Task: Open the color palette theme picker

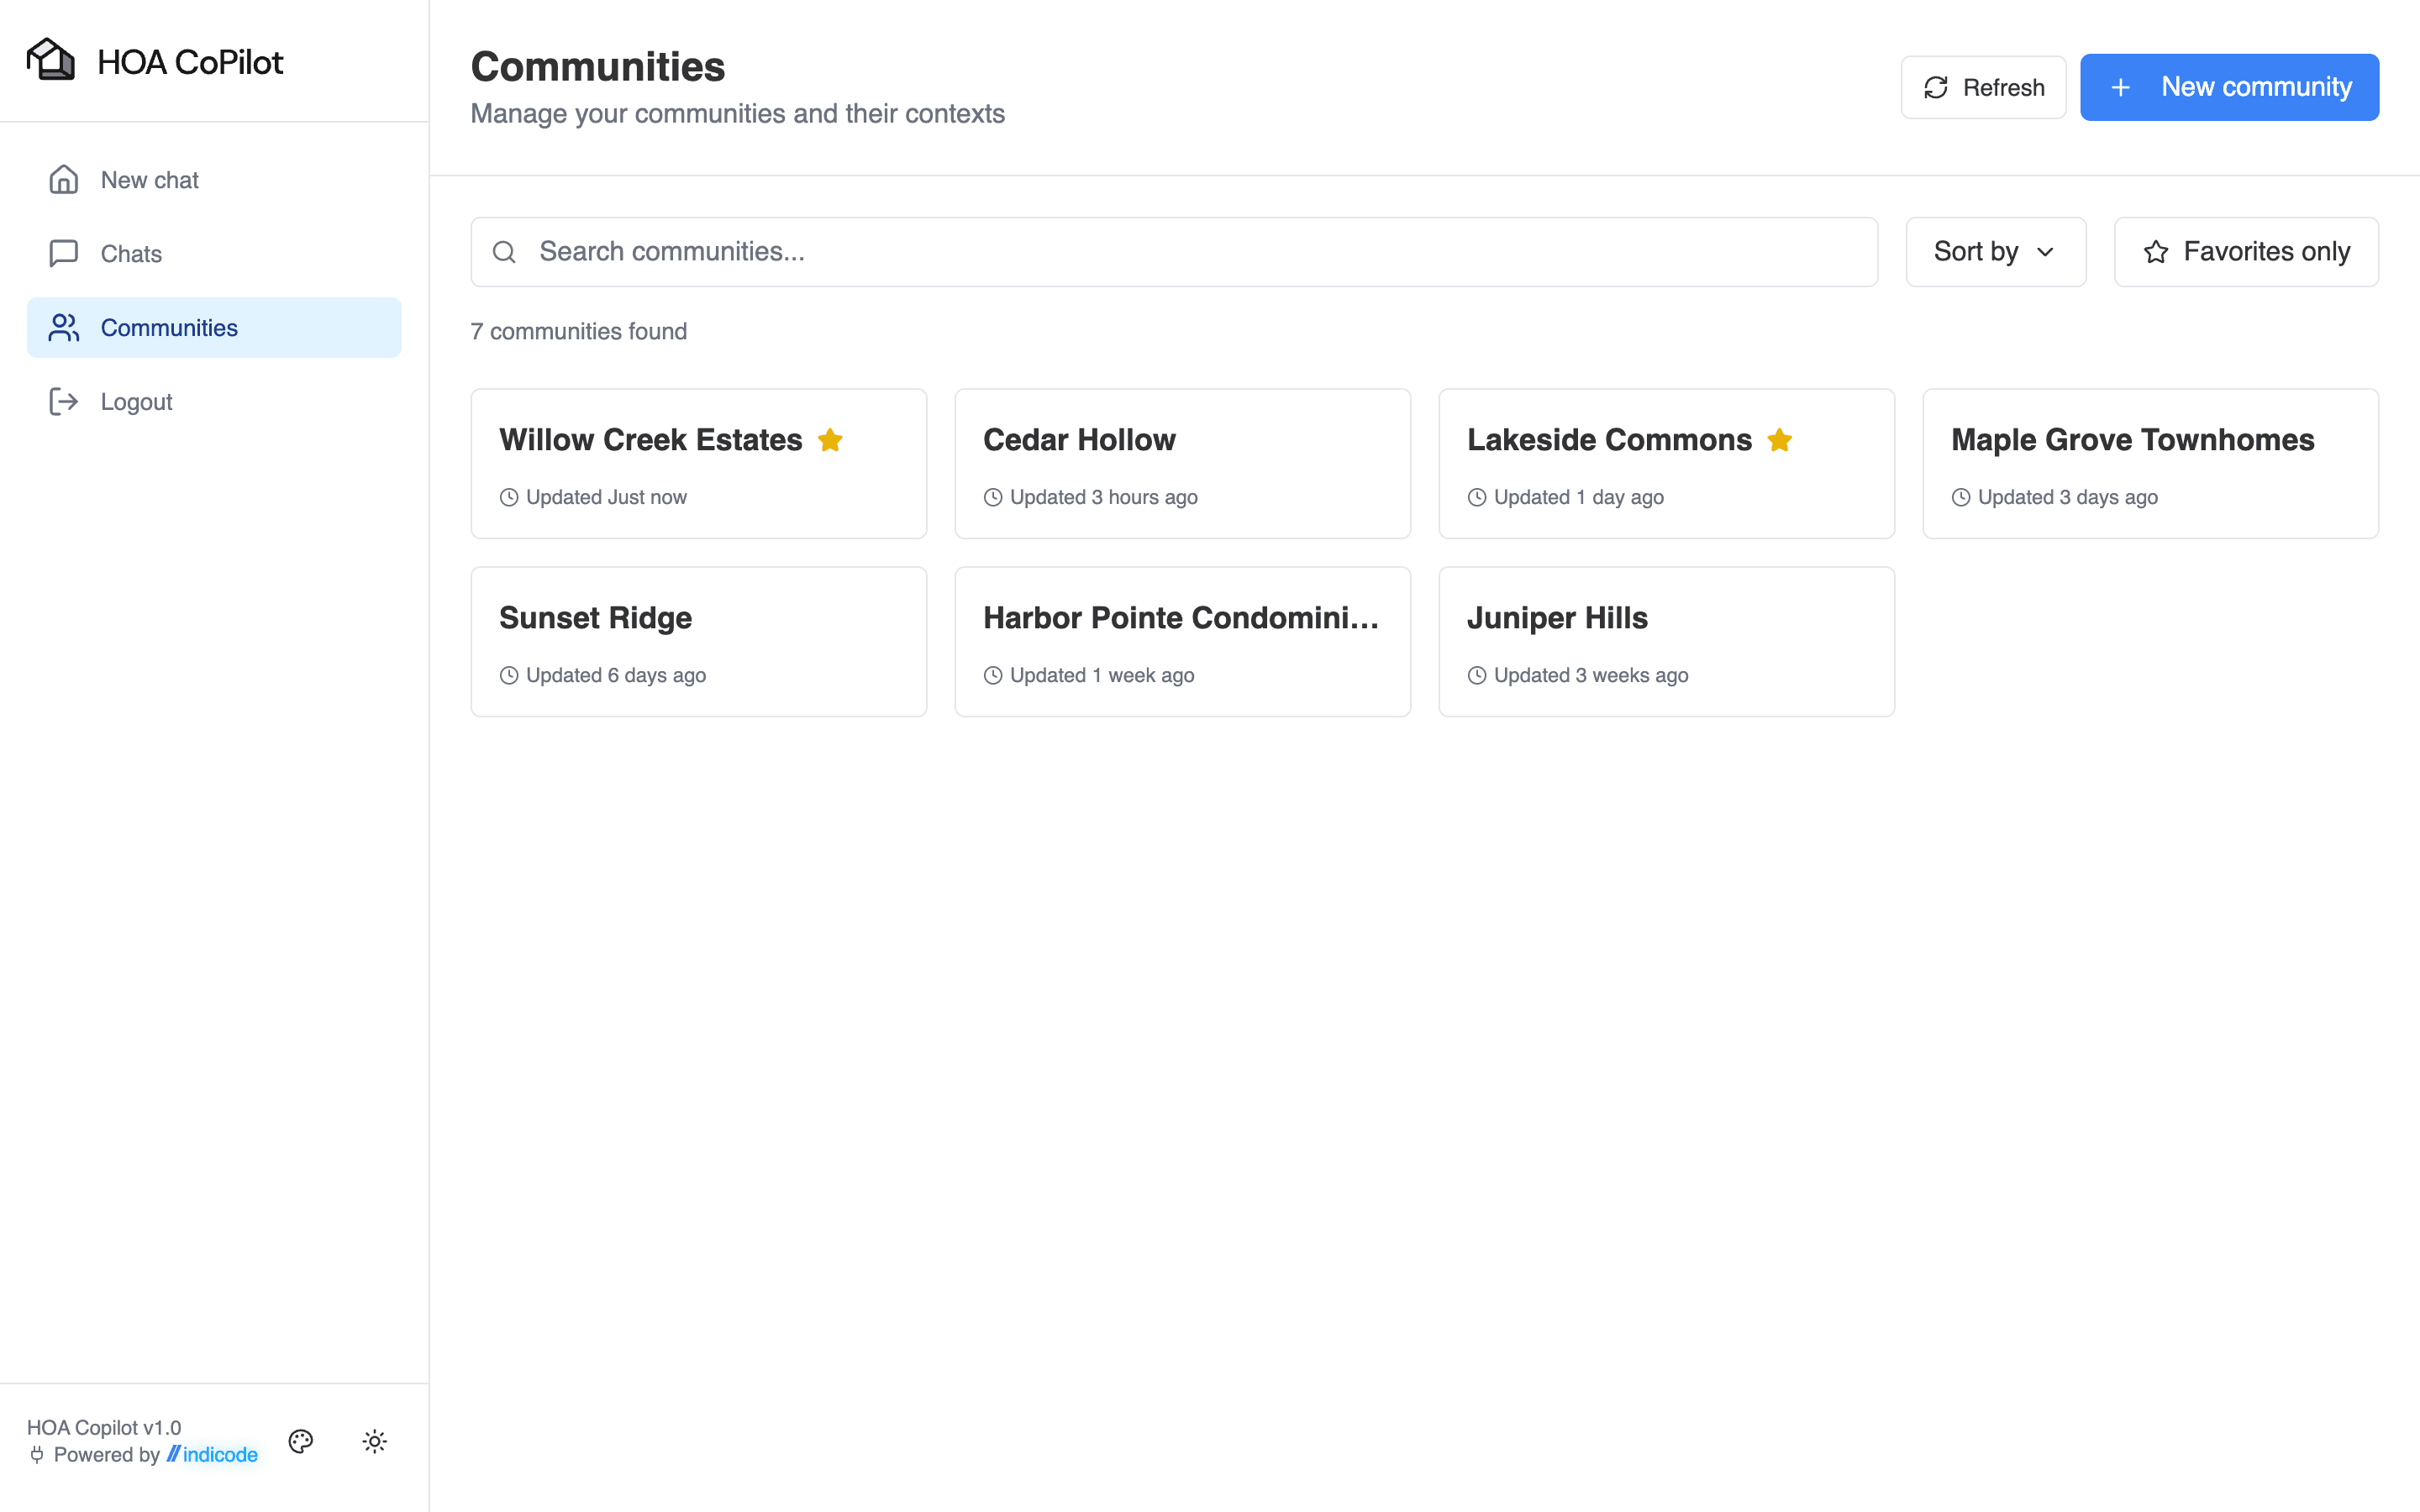Action: [x=301, y=1441]
